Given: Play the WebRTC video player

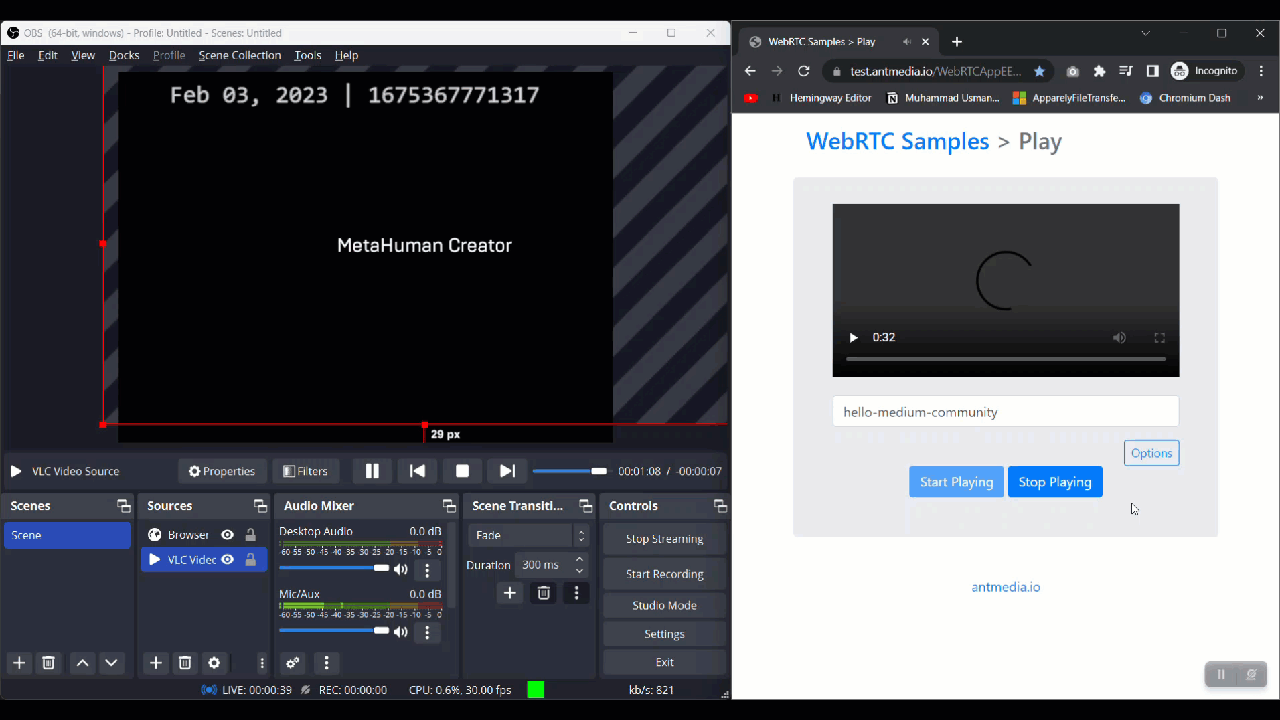Looking at the screenshot, I should coord(853,338).
